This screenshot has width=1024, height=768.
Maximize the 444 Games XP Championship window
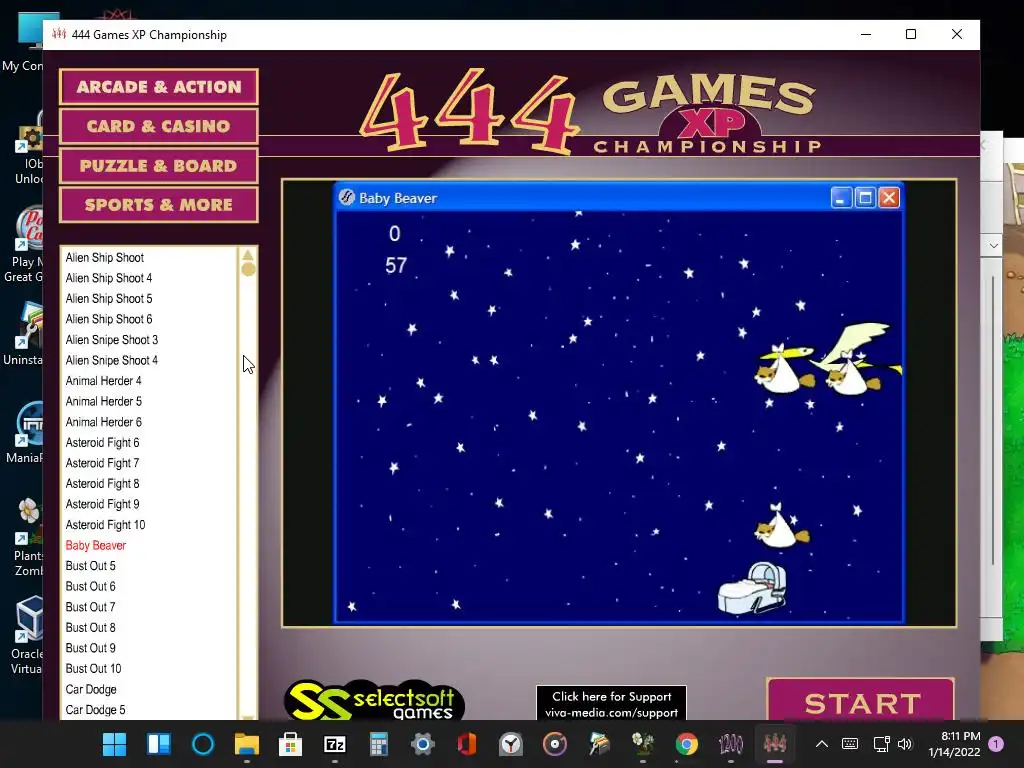pyautogui.click(x=911, y=34)
